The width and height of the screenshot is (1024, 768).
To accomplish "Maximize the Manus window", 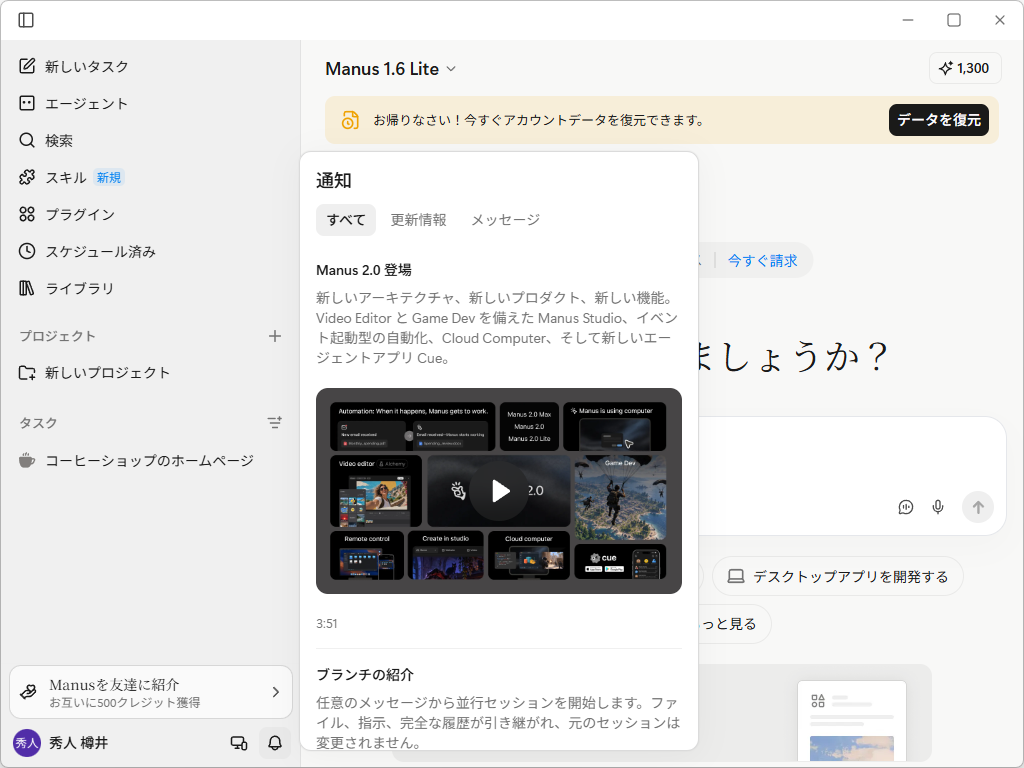I will (x=953, y=20).
